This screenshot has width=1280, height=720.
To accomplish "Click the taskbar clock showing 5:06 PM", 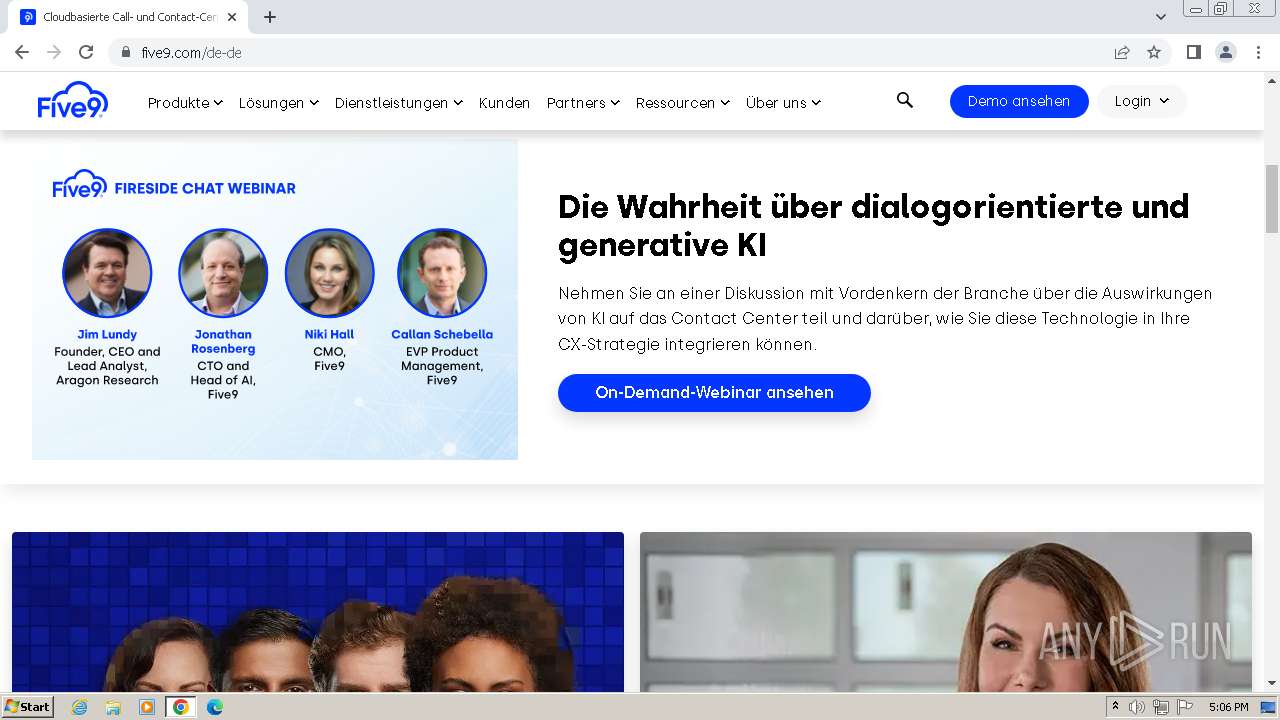I will pos(1228,707).
